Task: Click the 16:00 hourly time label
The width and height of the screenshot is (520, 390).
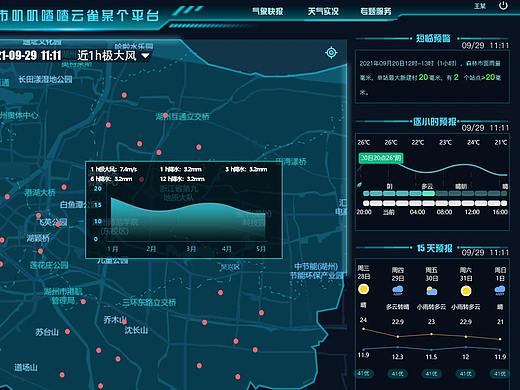Action: pos(500,212)
